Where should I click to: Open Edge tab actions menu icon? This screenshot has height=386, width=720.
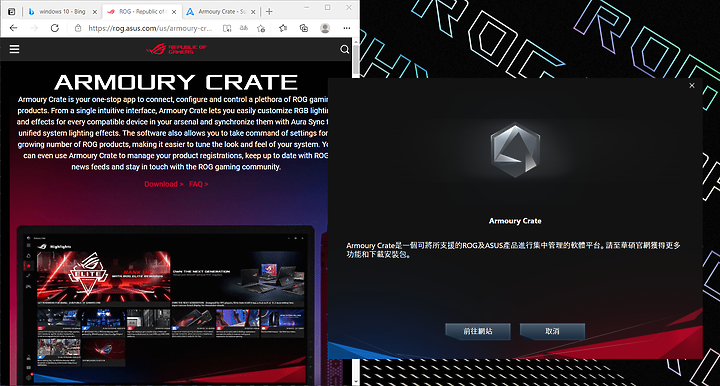coord(11,11)
